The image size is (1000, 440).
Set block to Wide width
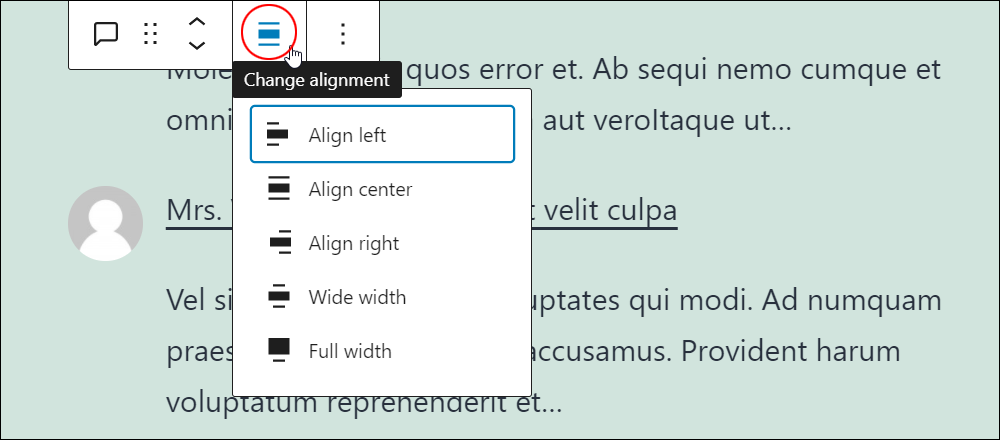click(382, 297)
